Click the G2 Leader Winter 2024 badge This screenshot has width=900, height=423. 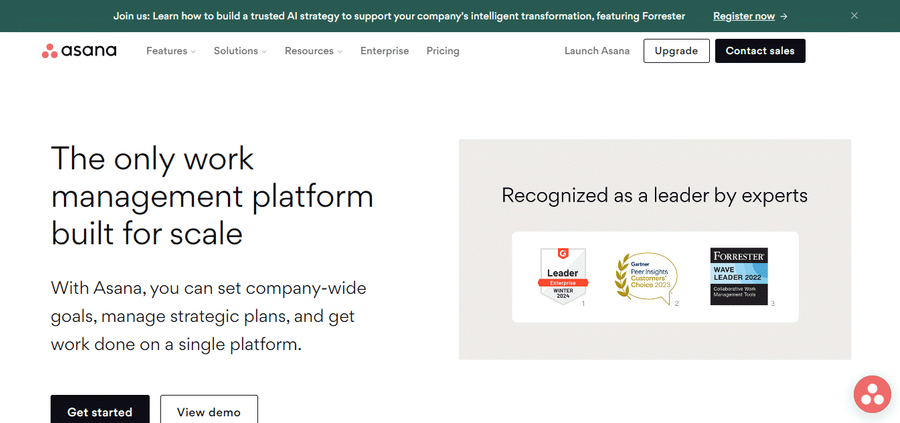pos(562,275)
